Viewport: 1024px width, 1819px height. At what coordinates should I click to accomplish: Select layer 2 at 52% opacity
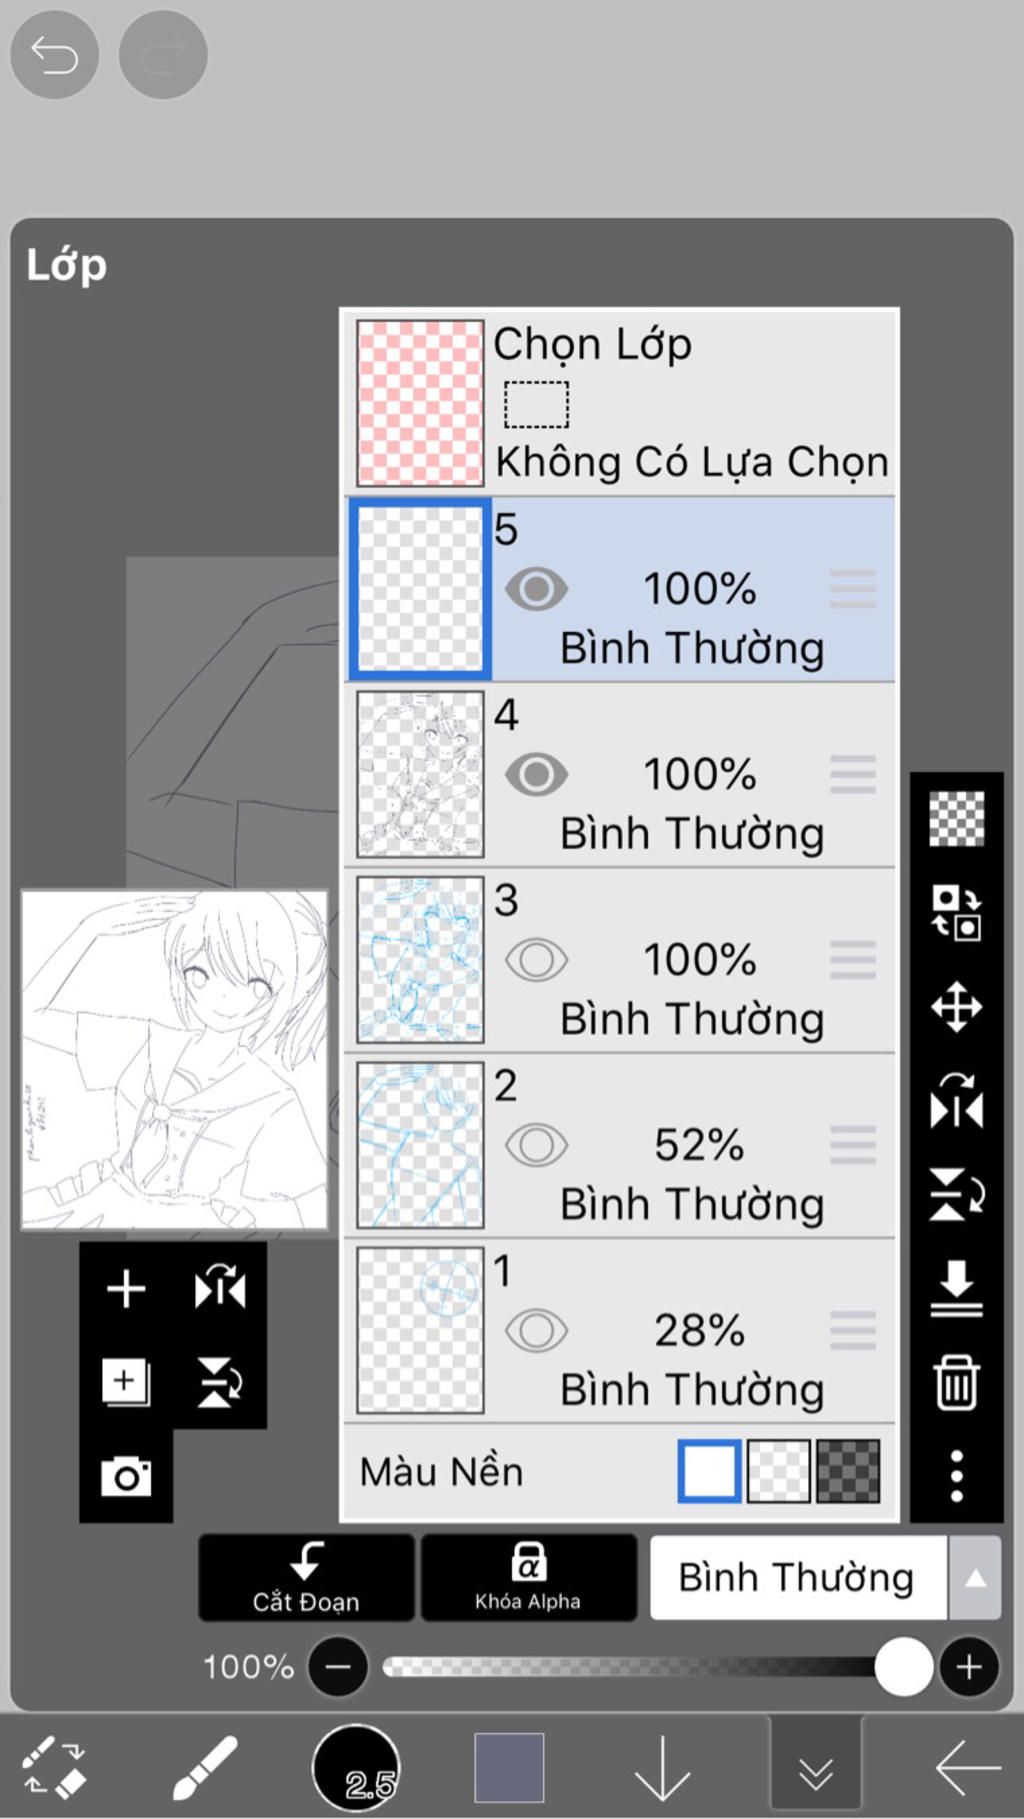[690, 1145]
